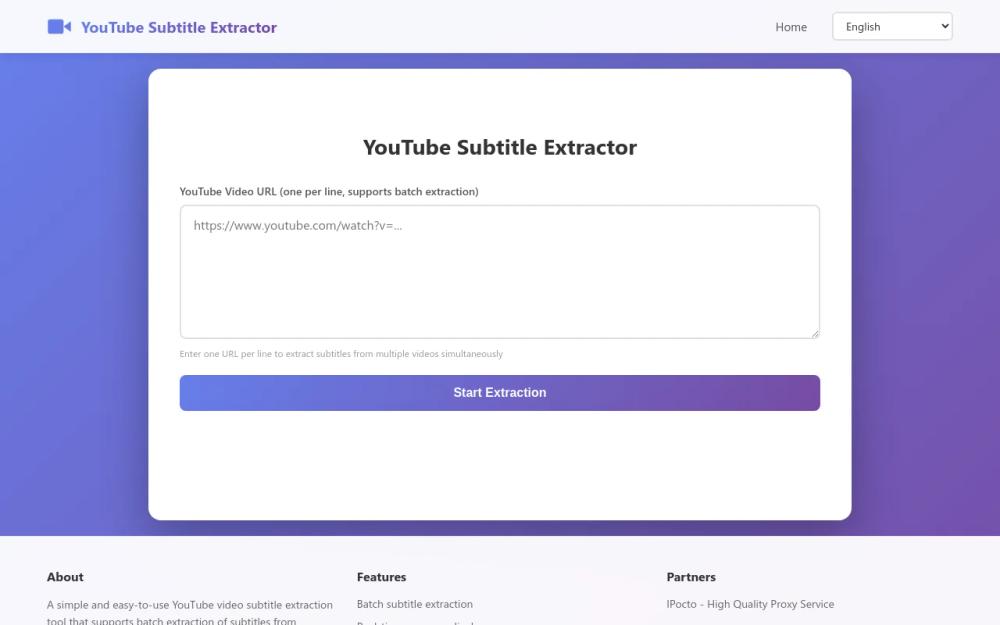Select Home in the top navigation bar
1000x625 pixels.
coord(791,27)
